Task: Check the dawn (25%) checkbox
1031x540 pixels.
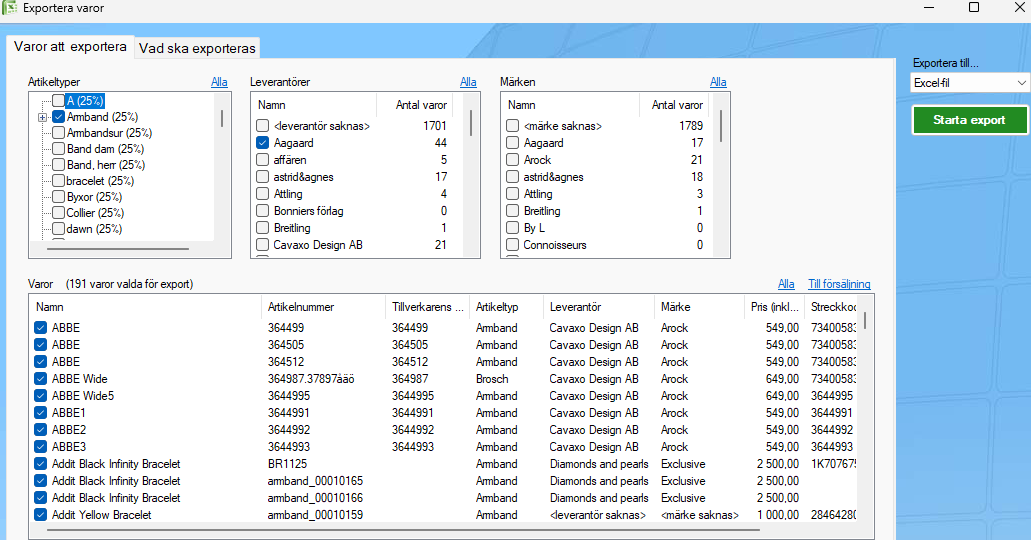Action: click(x=59, y=229)
